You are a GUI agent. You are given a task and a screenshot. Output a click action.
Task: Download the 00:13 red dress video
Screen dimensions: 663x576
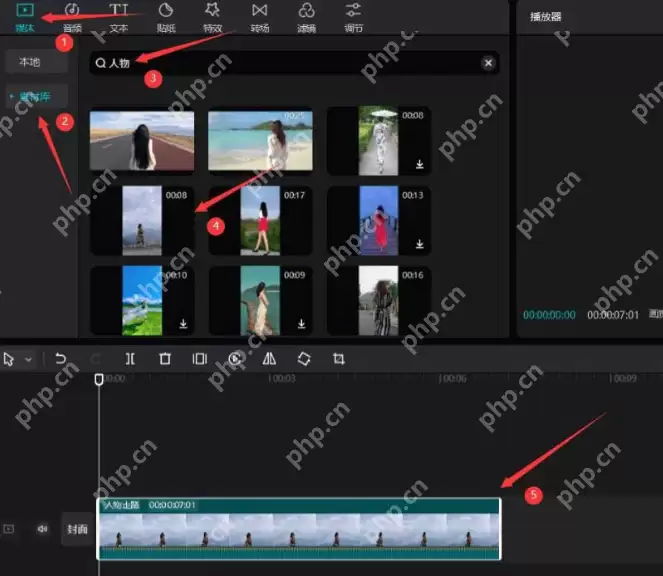(419, 243)
